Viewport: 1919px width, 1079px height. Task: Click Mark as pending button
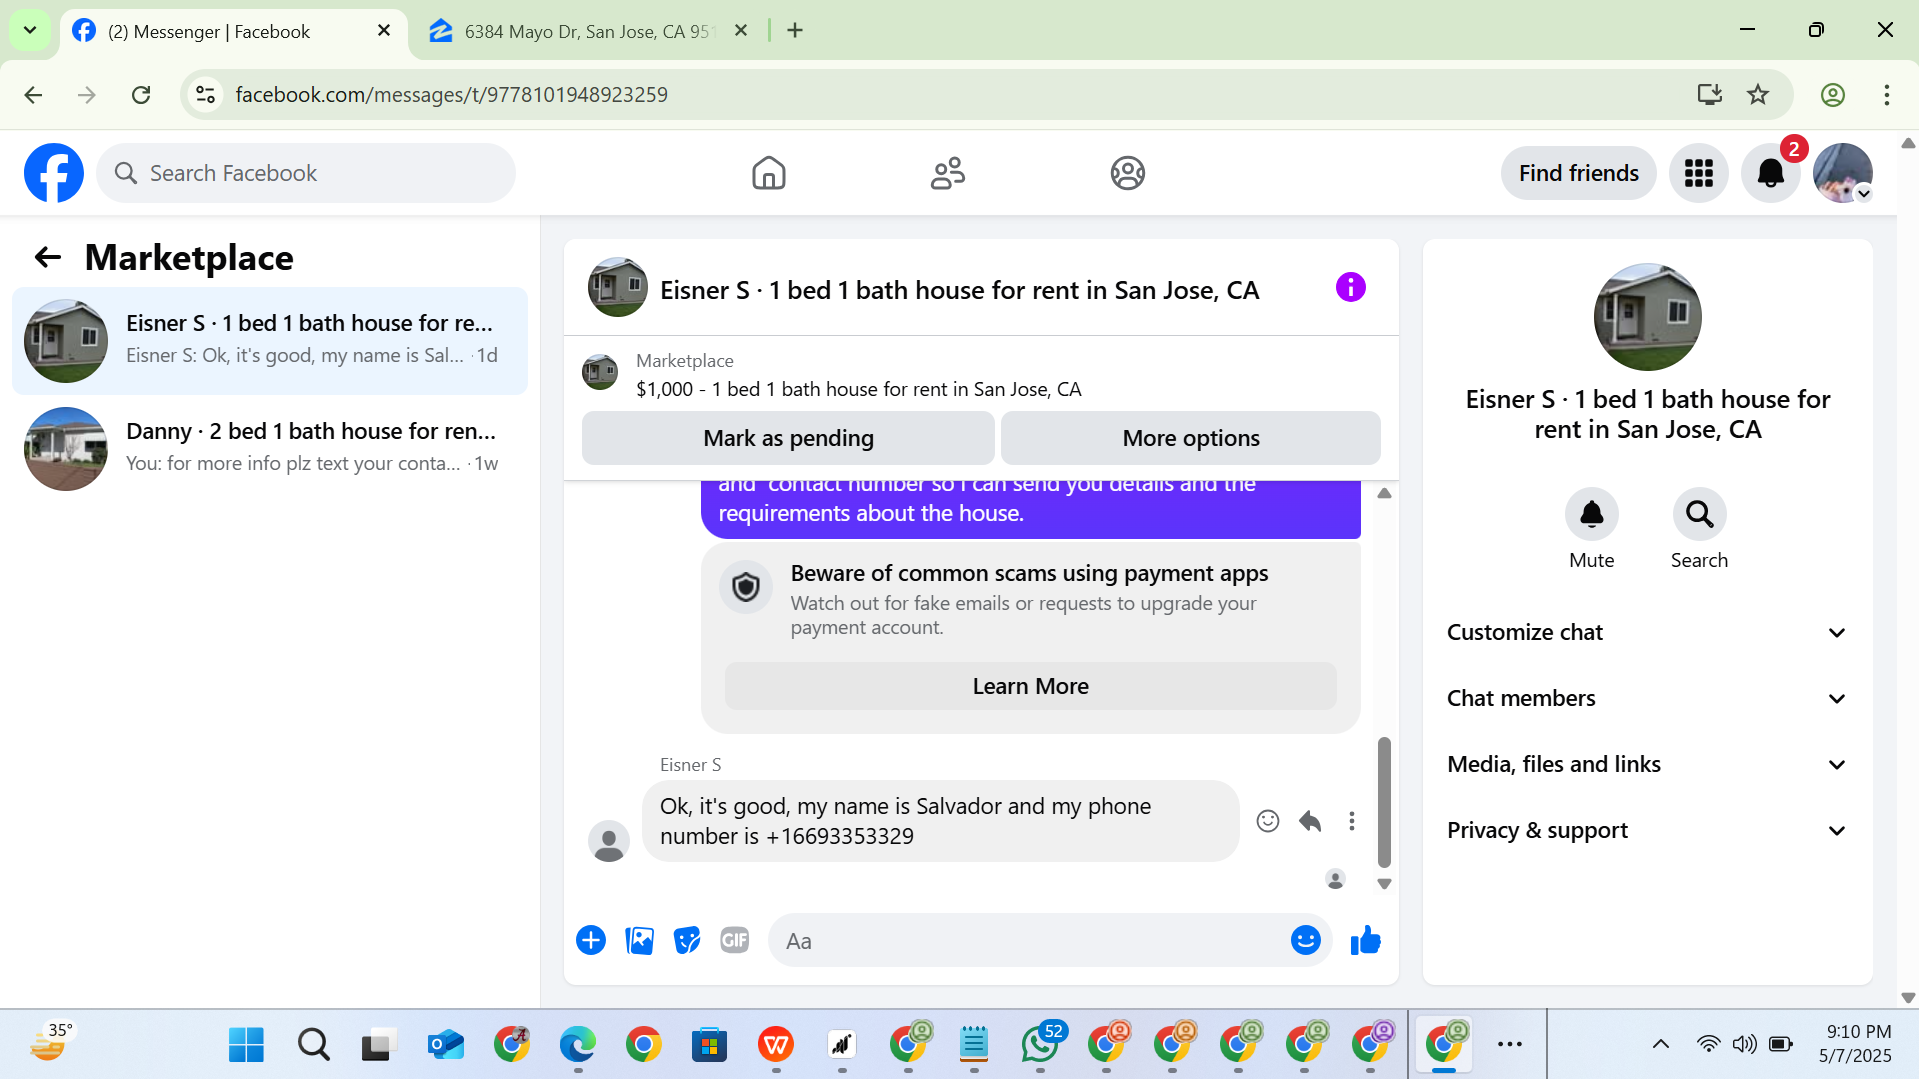pos(788,438)
